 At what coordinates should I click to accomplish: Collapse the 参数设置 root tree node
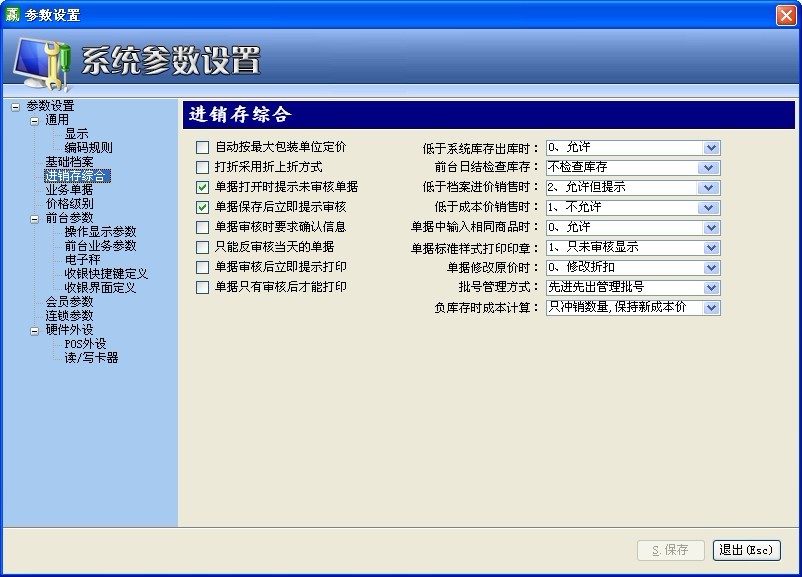click(x=15, y=107)
